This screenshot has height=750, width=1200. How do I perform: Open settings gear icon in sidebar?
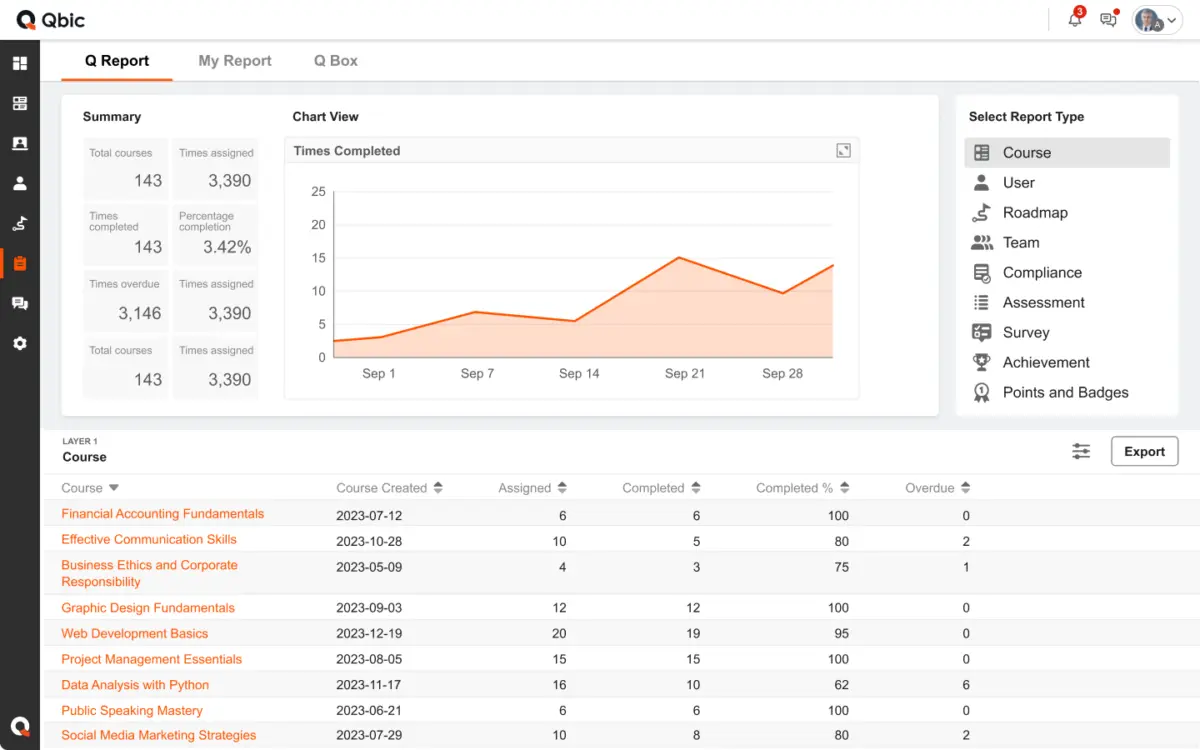coord(20,343)
